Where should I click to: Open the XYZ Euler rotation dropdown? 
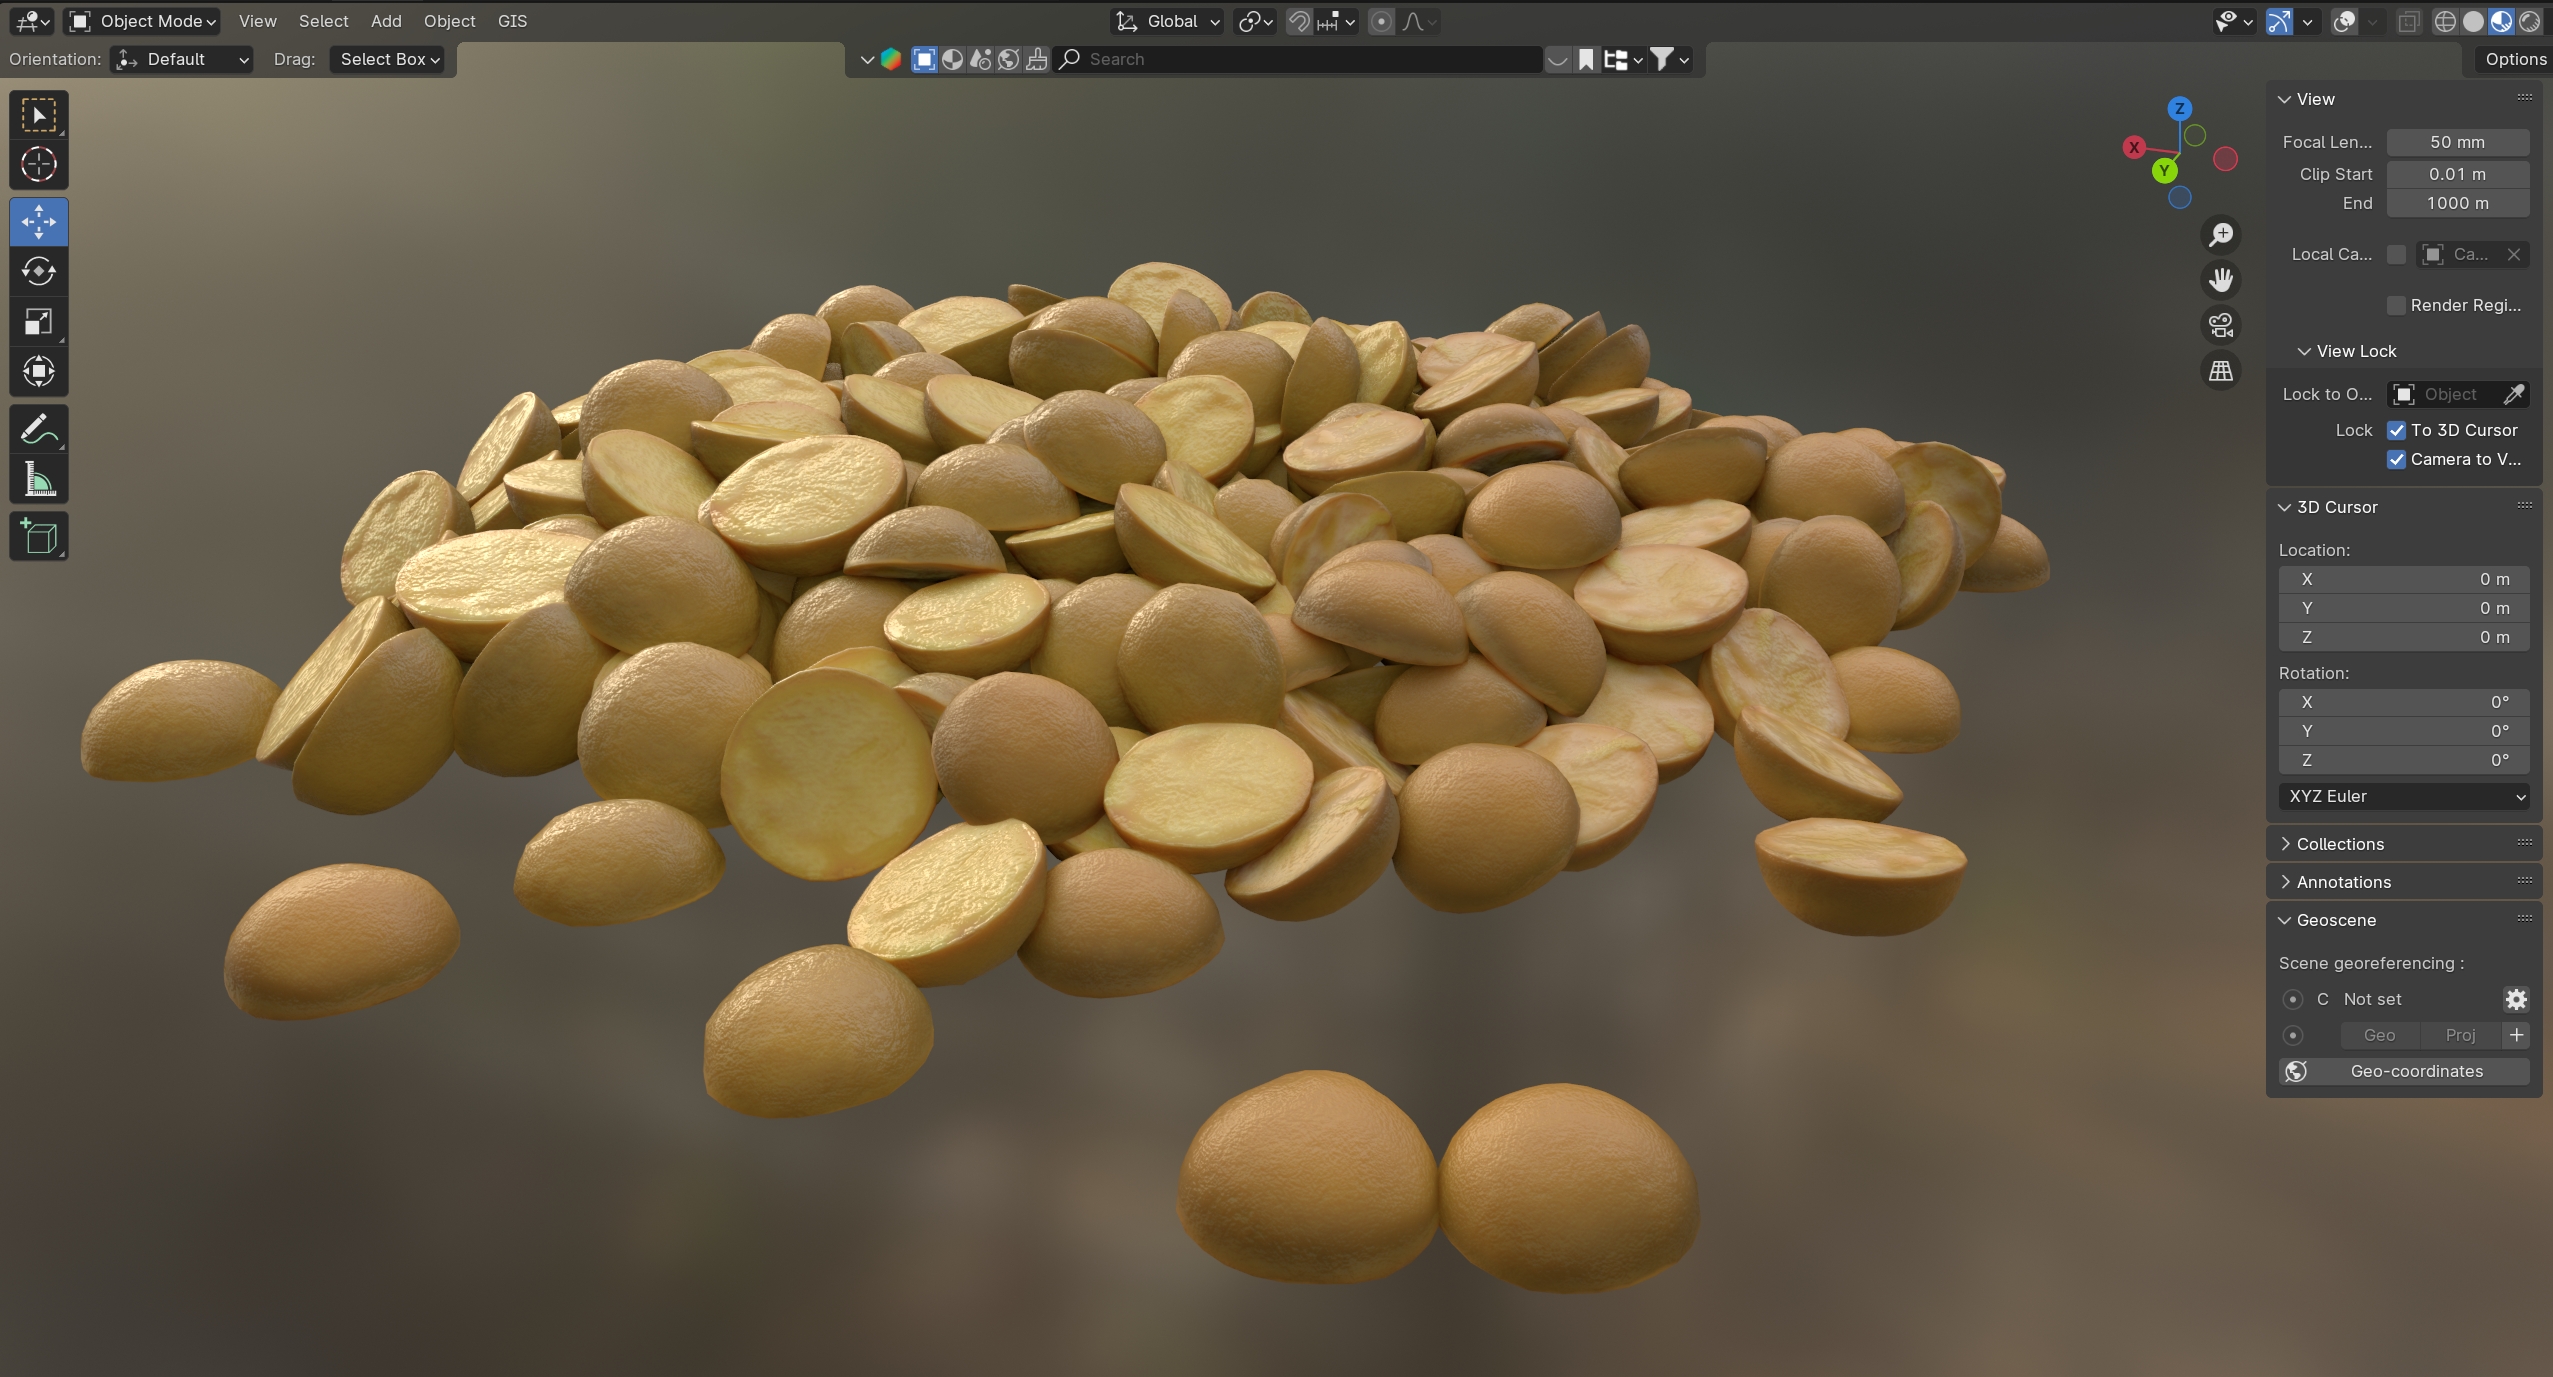point(2403,796)
